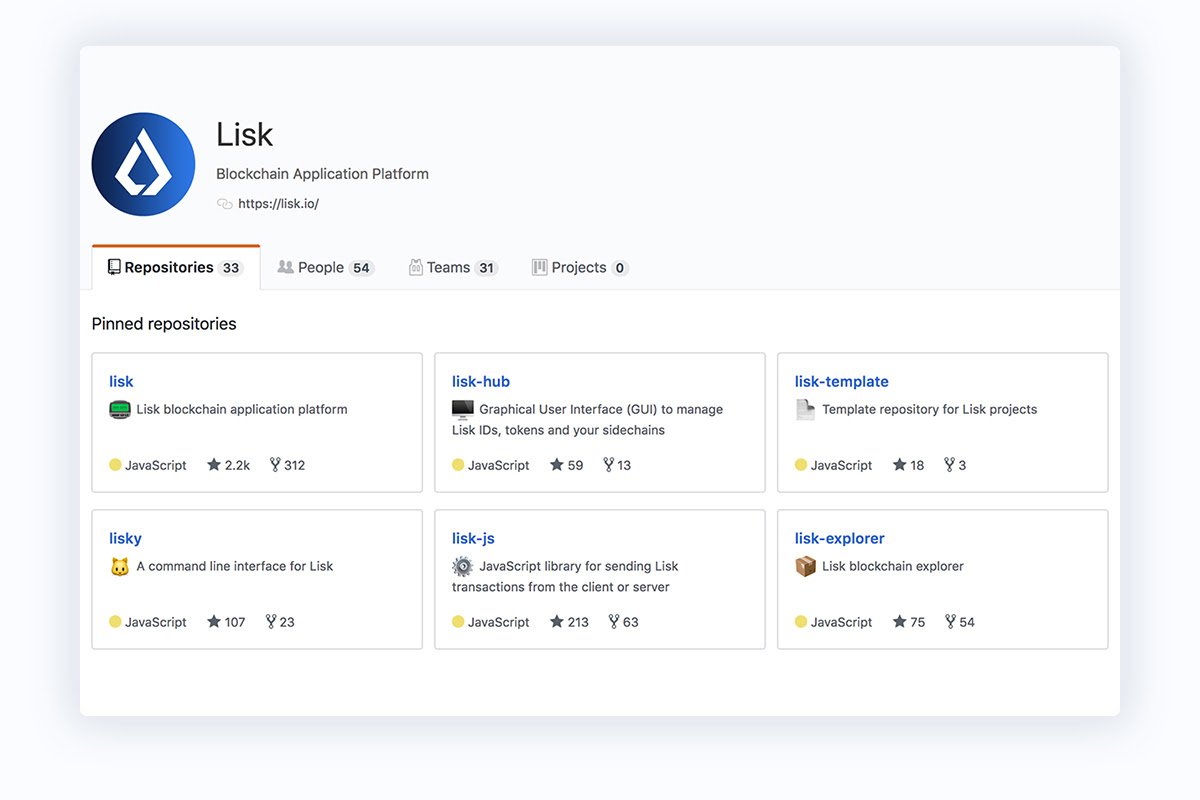Click 'Blockchain Application Platform' description text
Image resolution: width=1200 pixels, height=800 pixels.
(x=322, y=174)
